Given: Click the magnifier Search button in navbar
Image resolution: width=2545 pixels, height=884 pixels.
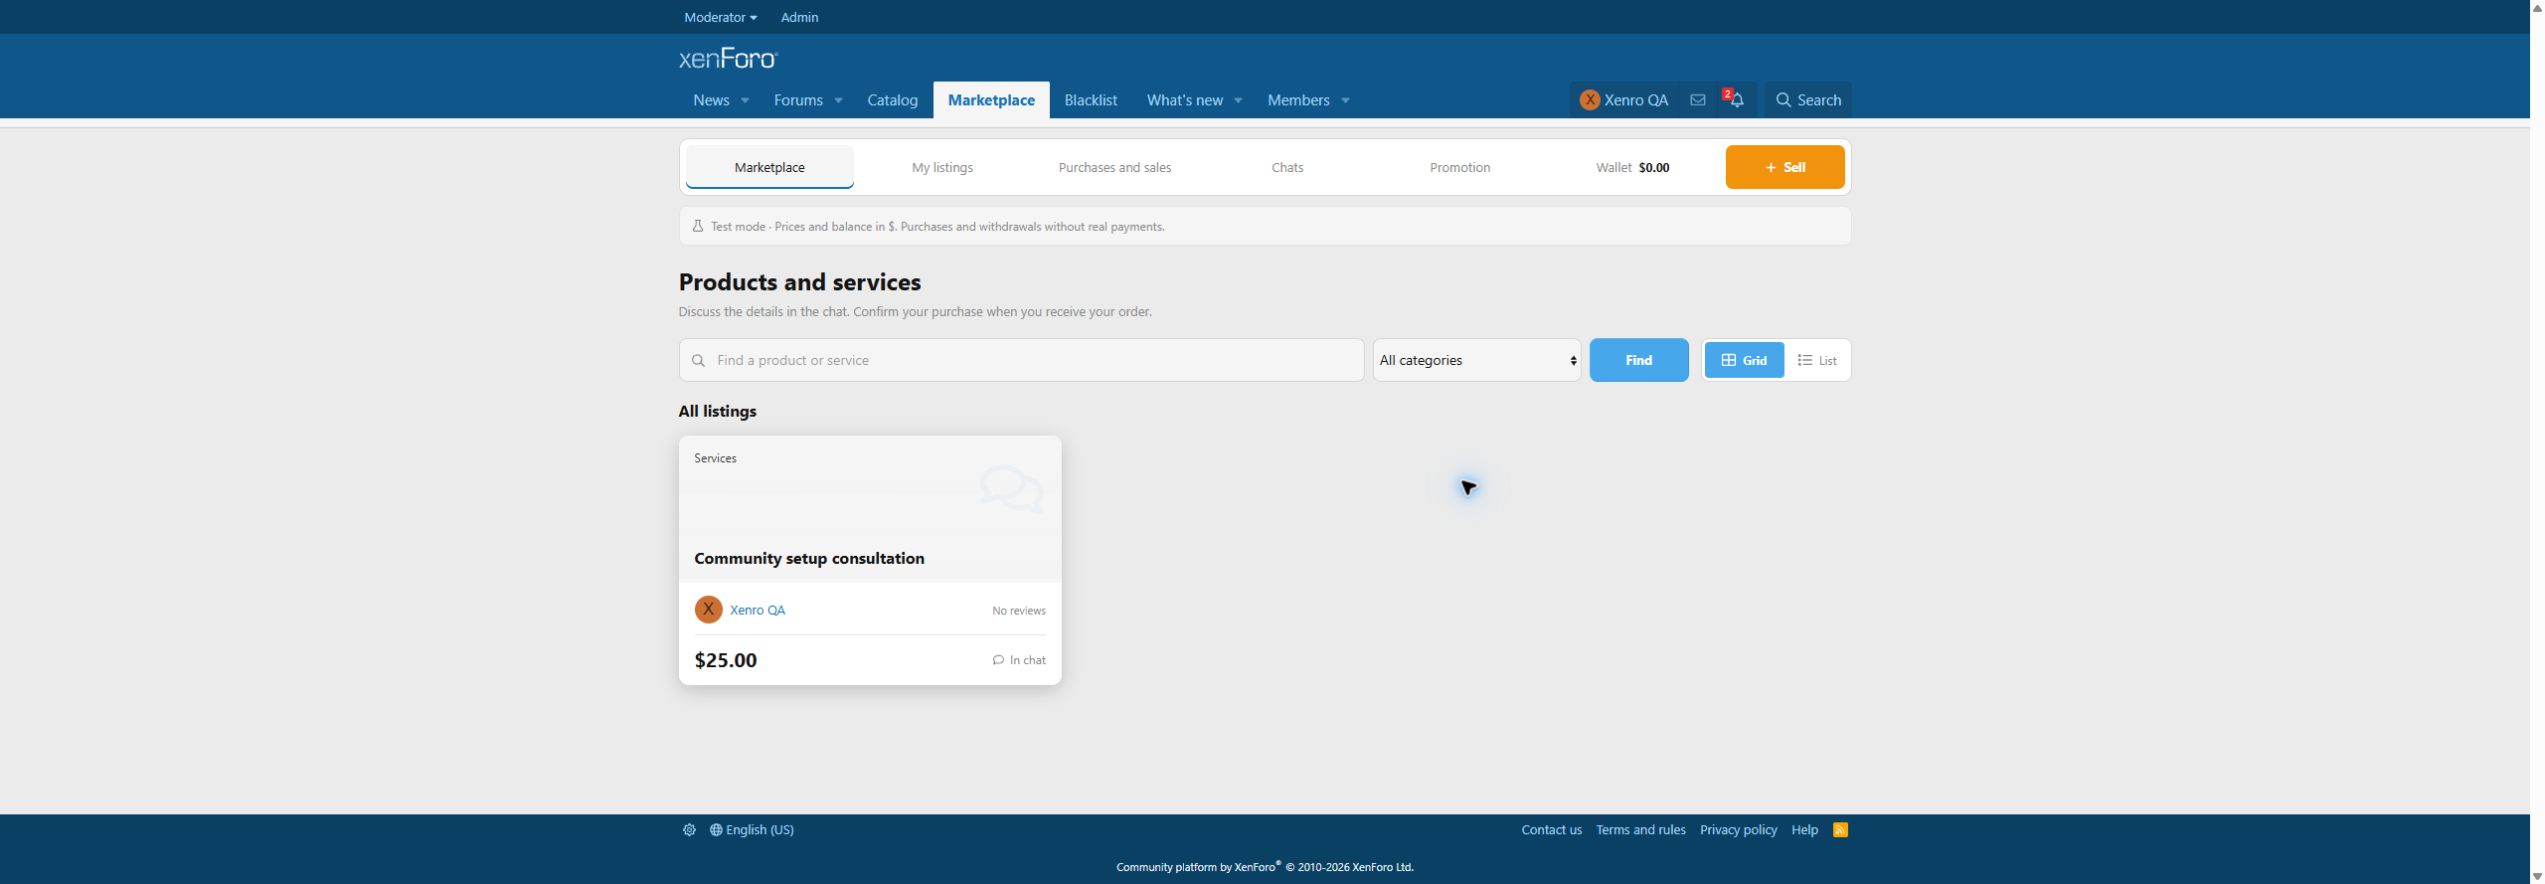Looking at the screenshot, I should pyautogui.click(x=1808, y=100).
